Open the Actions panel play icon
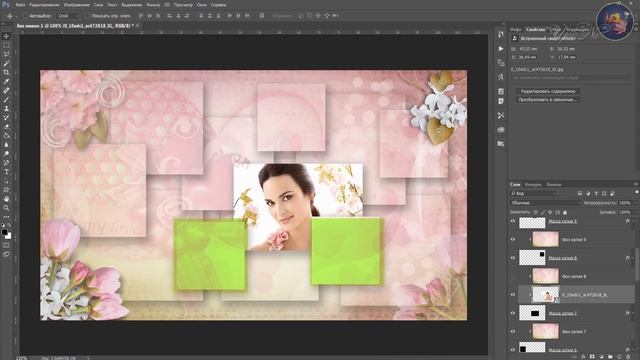640x360 pixels. coord(501,49)
